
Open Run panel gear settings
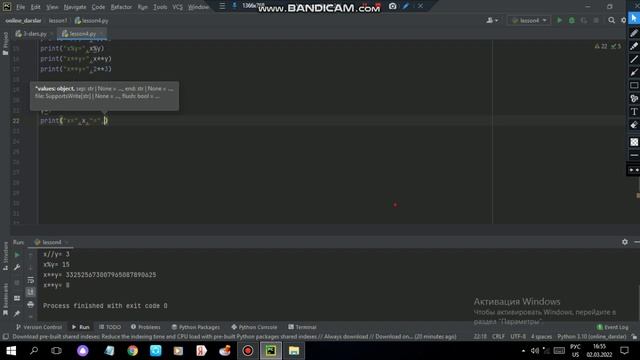click(x=624, y=242)
